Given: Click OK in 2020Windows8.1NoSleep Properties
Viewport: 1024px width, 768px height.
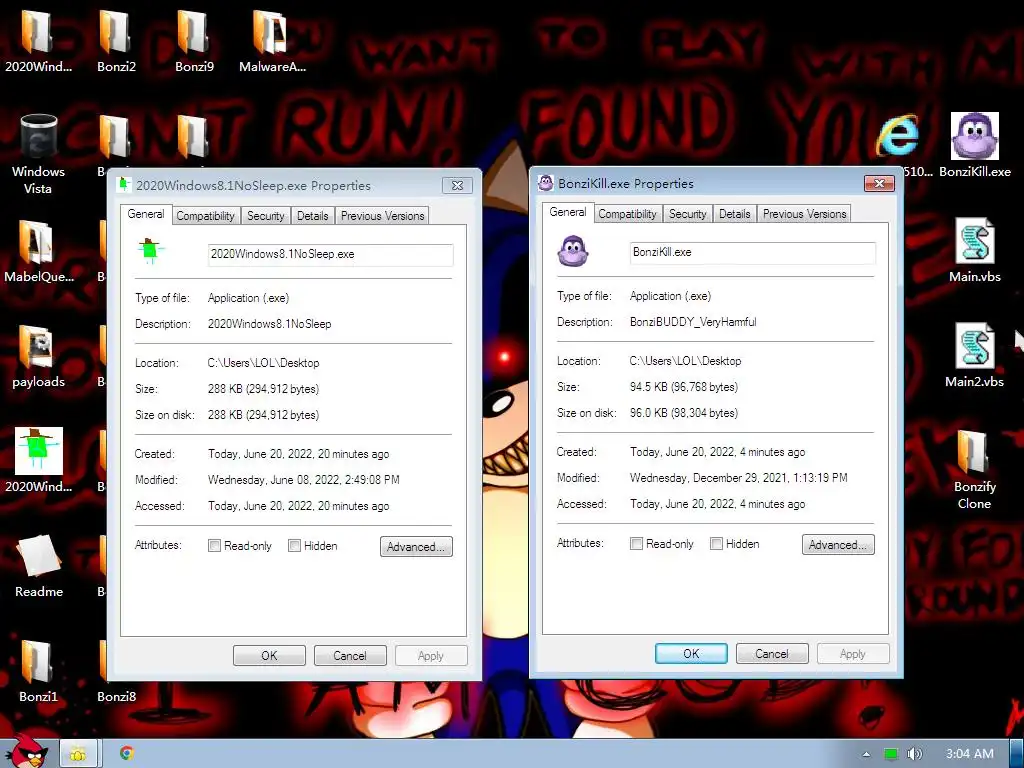Looking at the screenshot, I should 269,656.
